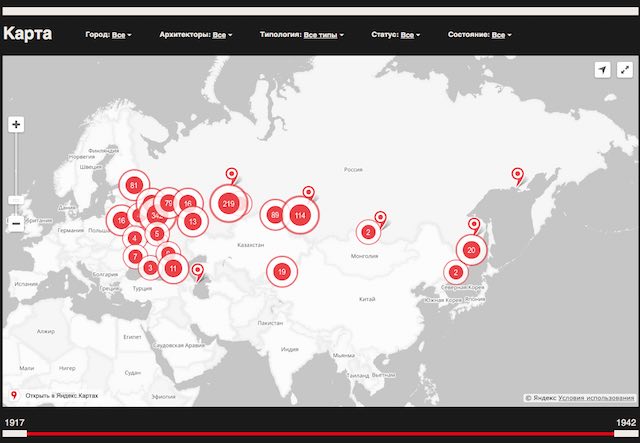640x443 pixels.
Task: Click the Карта heading
Action: point(27,33)
